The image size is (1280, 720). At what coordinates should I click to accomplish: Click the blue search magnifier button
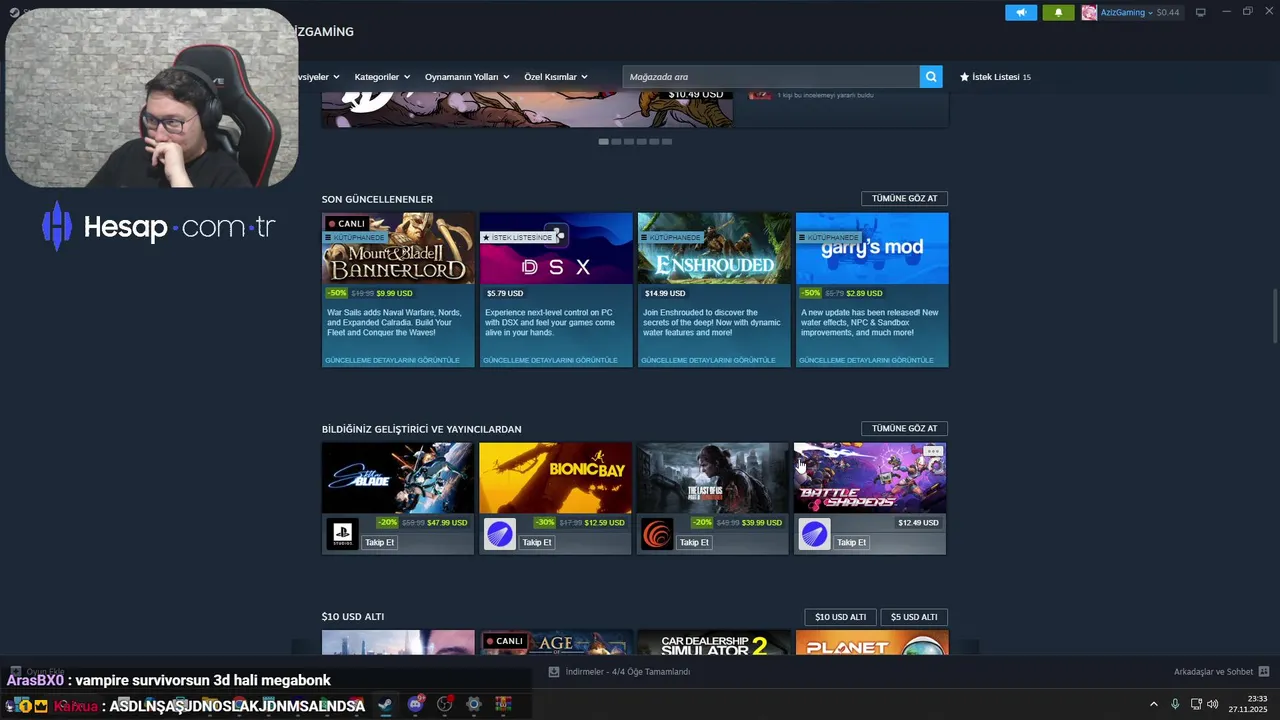931,77
